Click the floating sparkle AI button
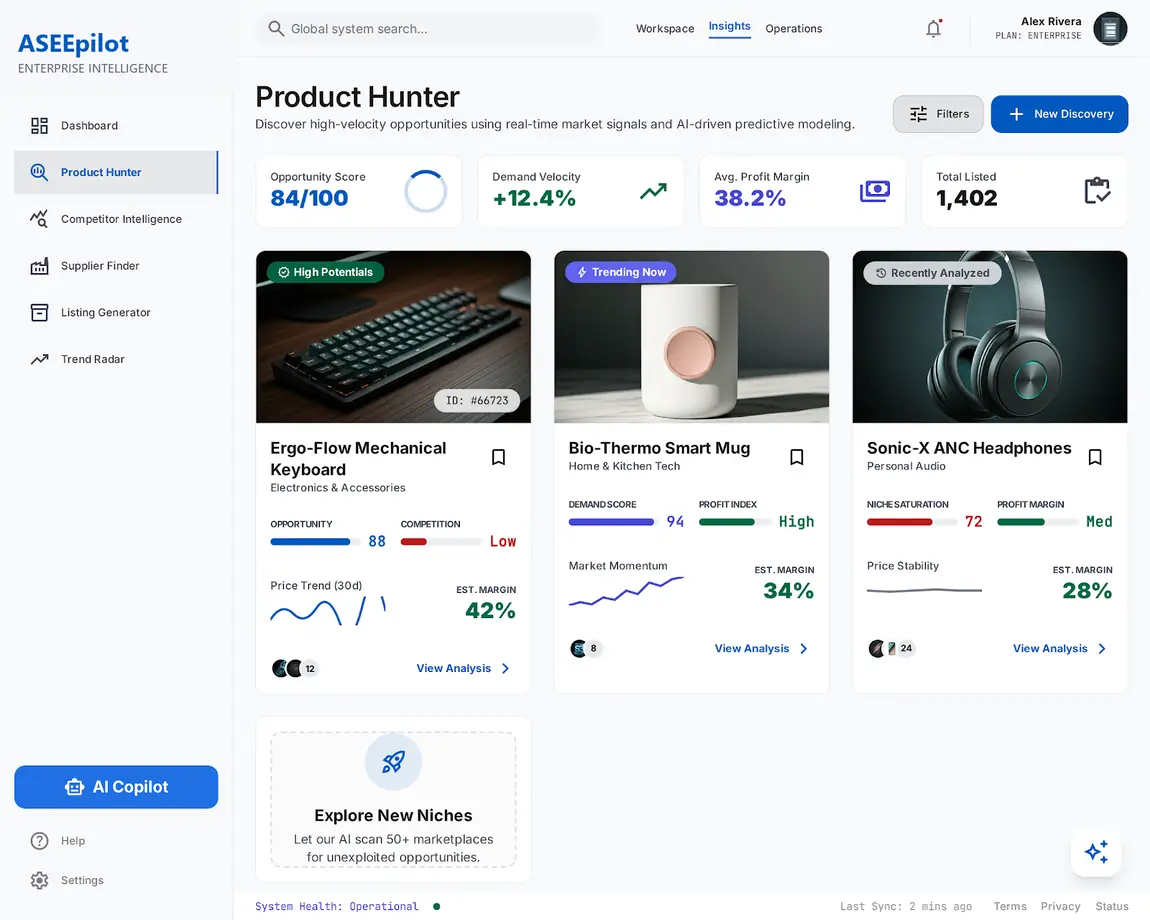Image resolution: width=1150 pixels, height=920 pixels. pyautogui.click(x=1096, y=852)
